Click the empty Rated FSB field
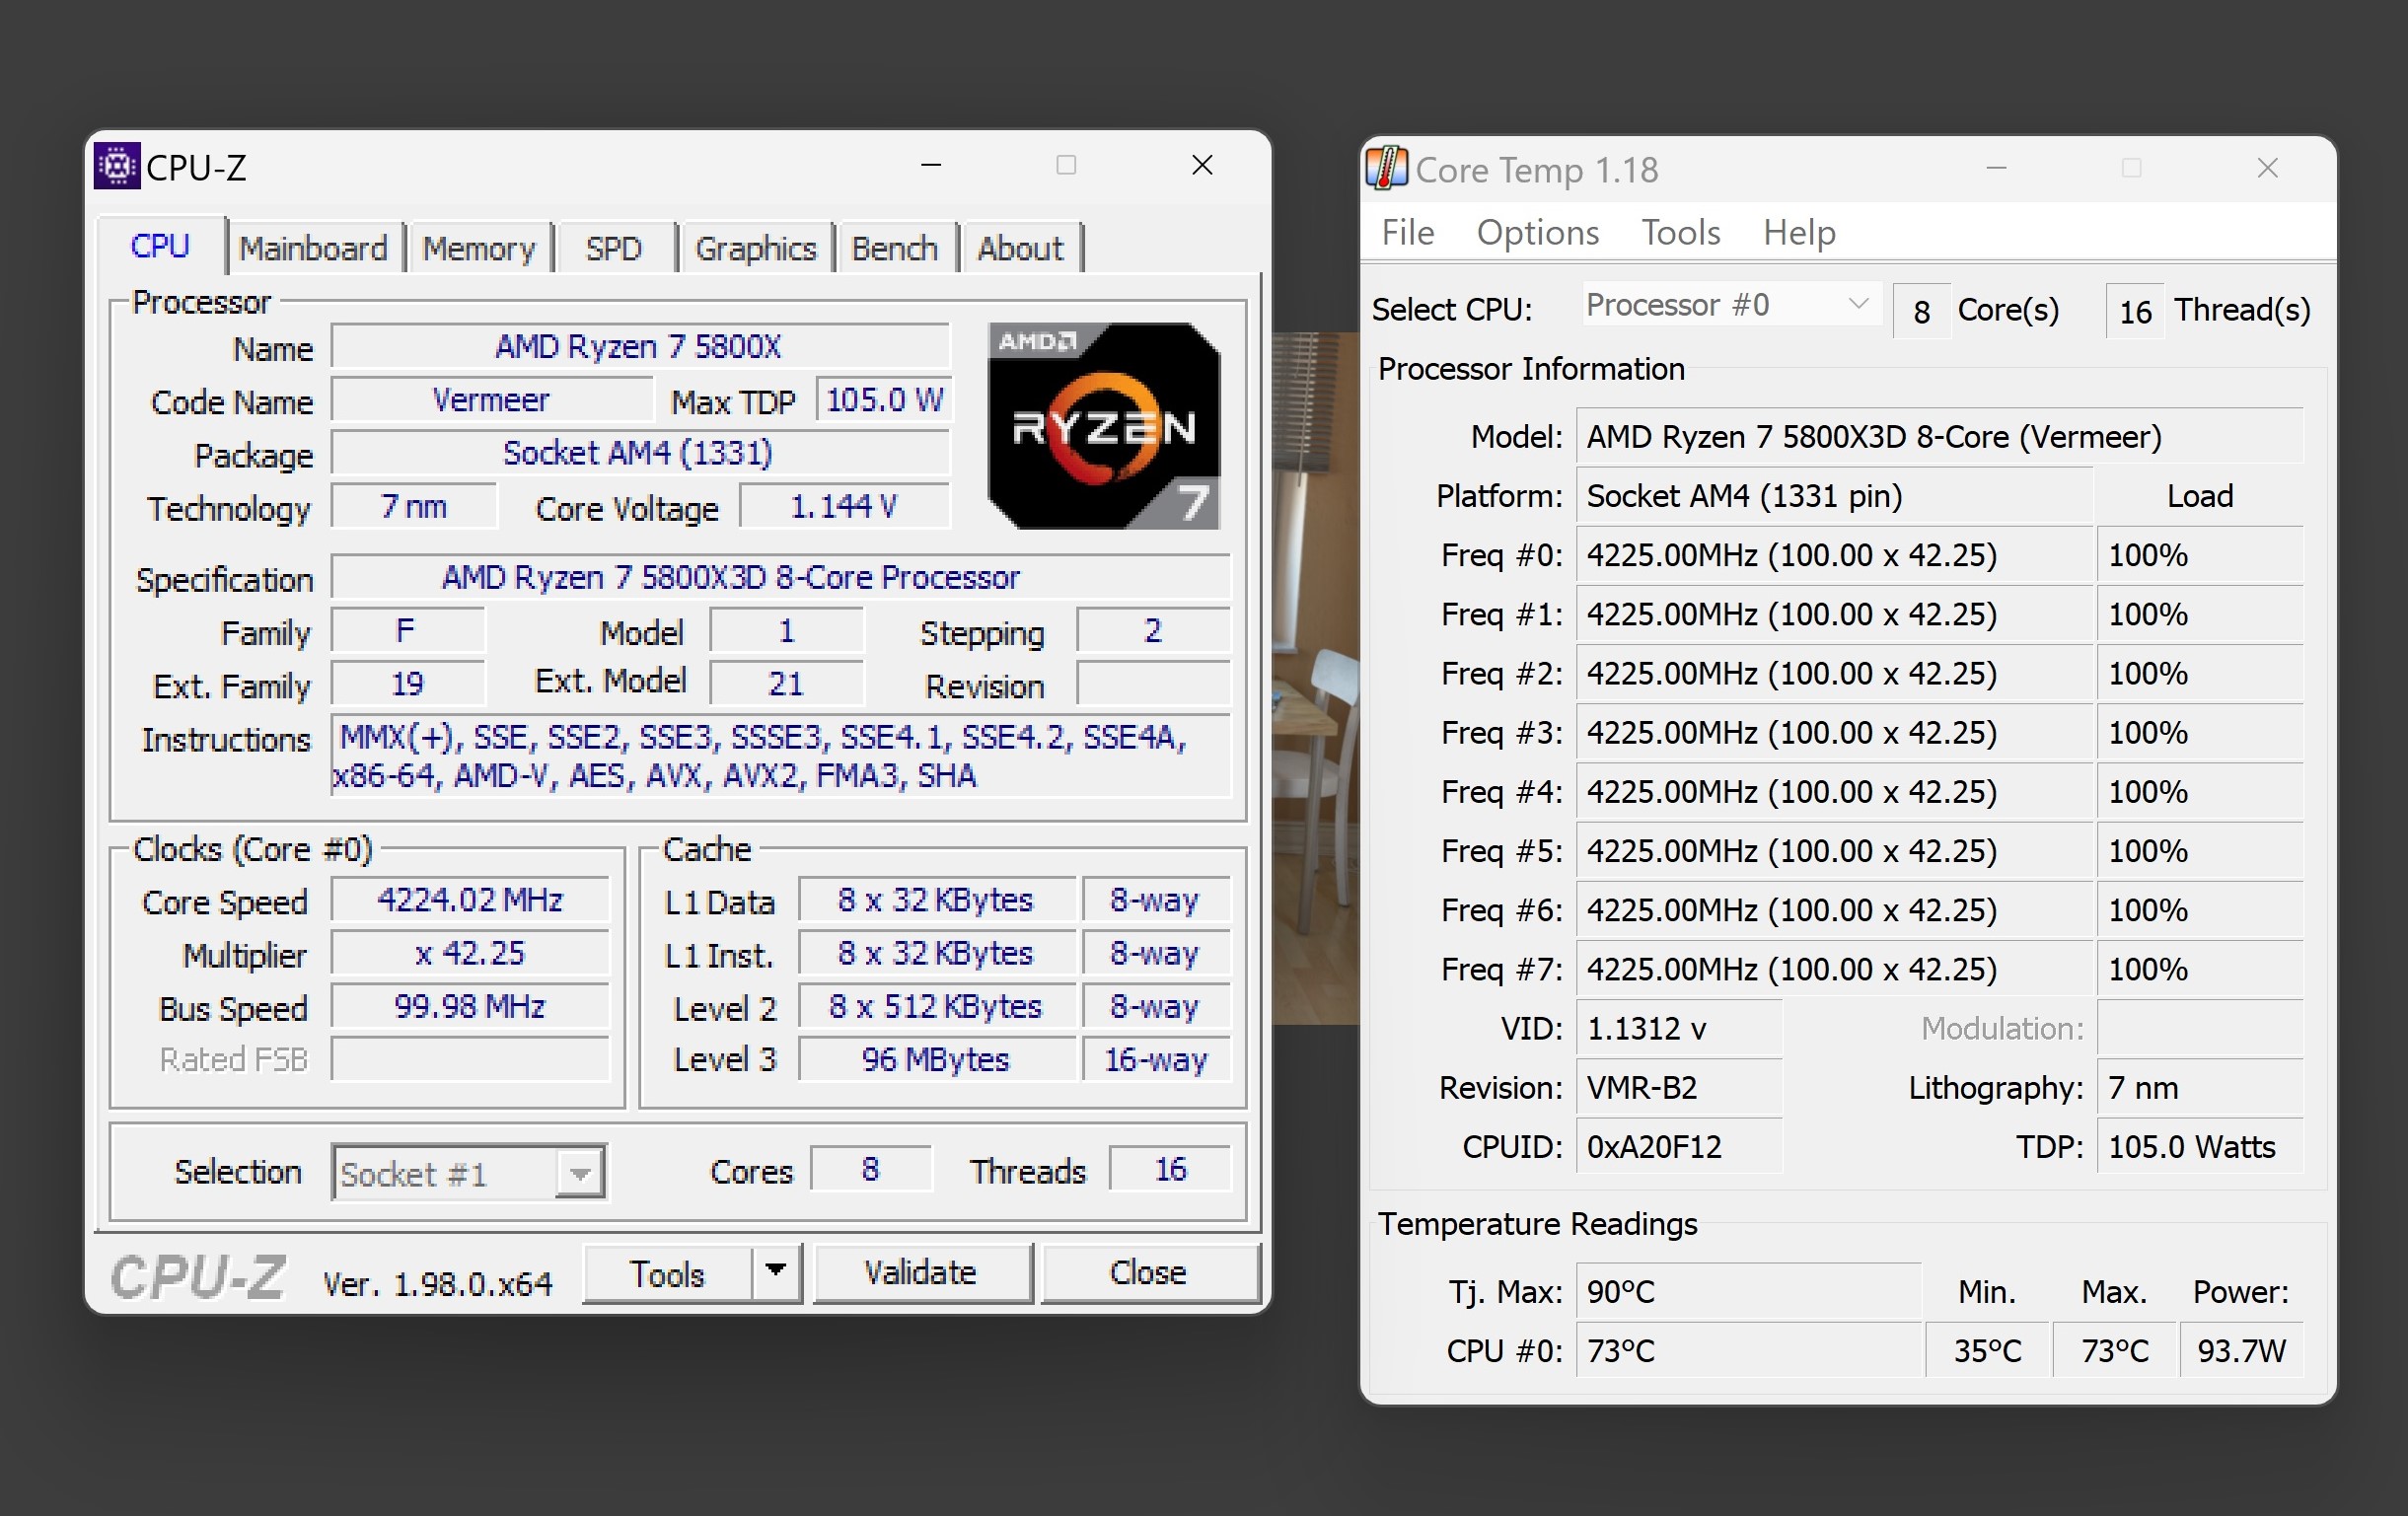The image size is (2408, 1516). [470, 1059]
